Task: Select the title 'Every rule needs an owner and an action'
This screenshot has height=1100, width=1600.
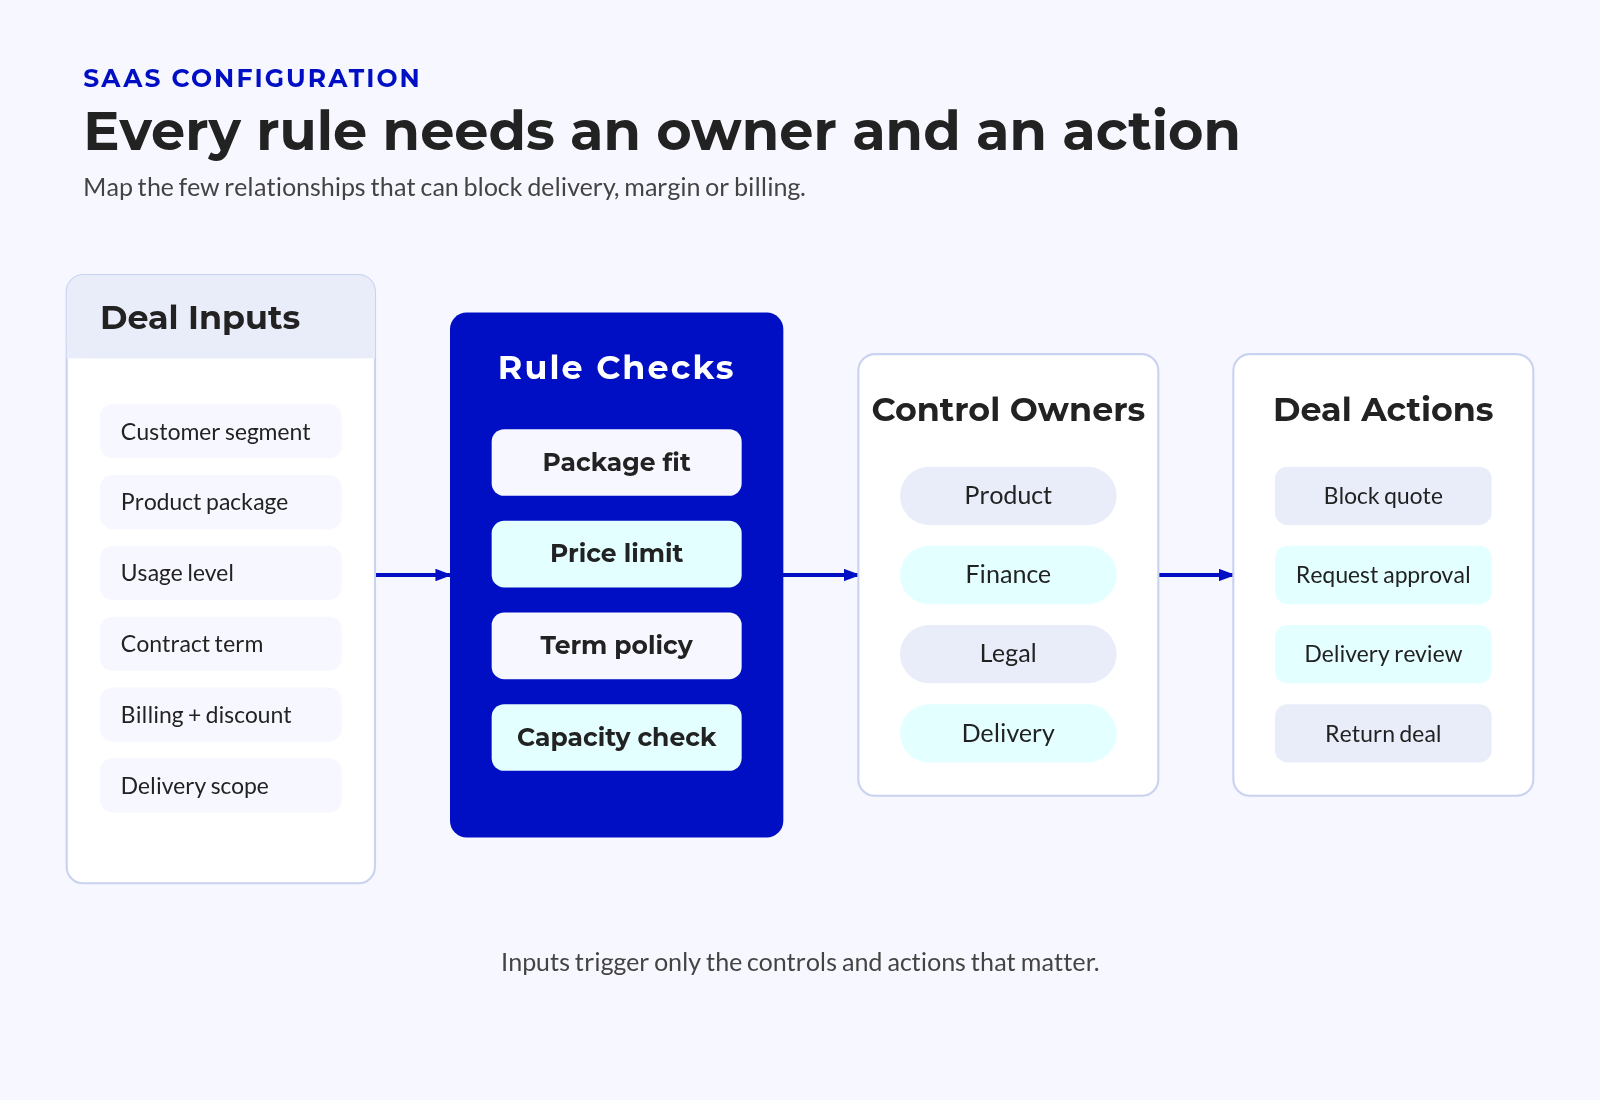Action: pyautogui.click(x=662, y=131)
